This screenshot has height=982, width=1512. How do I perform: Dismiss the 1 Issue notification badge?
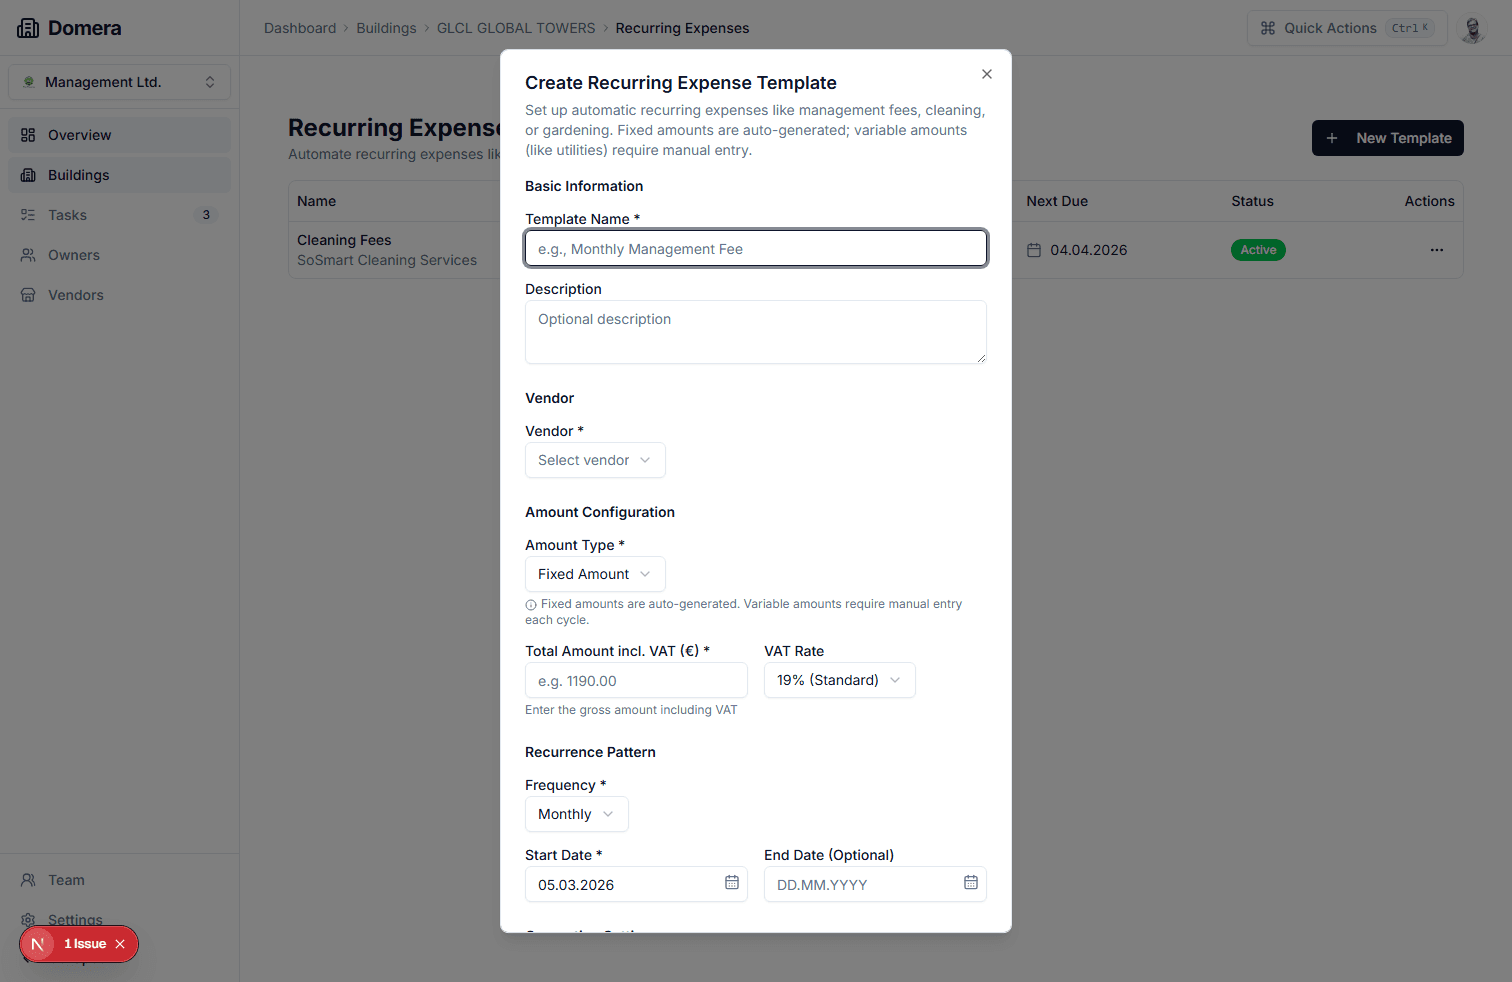coord(120,944)
